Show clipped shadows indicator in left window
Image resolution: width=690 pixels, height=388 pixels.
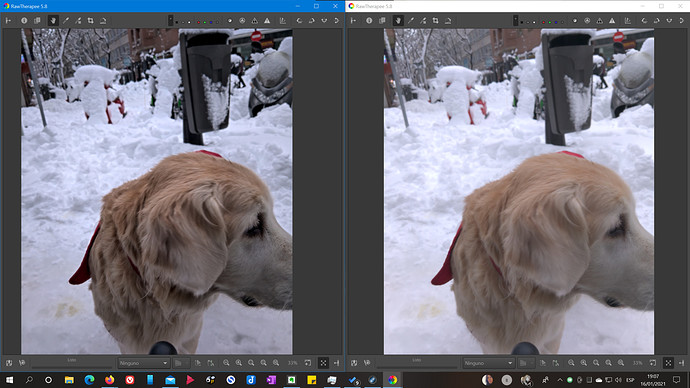tap(255, 21)
